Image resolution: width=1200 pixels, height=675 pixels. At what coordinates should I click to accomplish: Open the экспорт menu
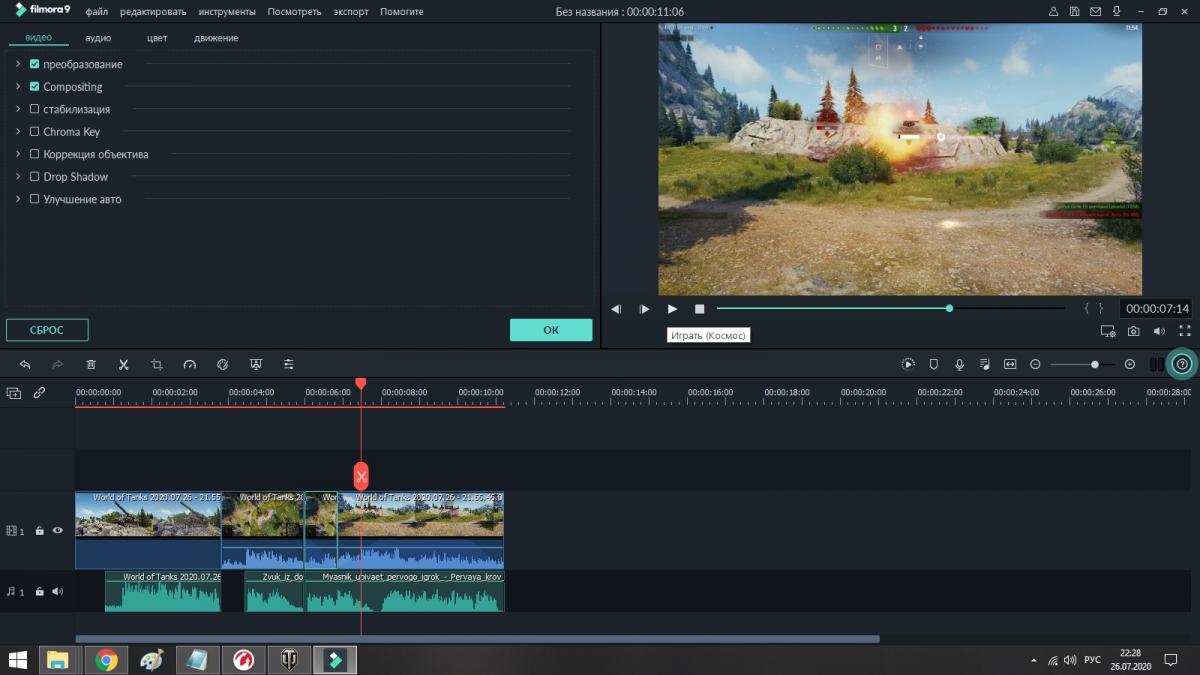(x=351, y=12)
